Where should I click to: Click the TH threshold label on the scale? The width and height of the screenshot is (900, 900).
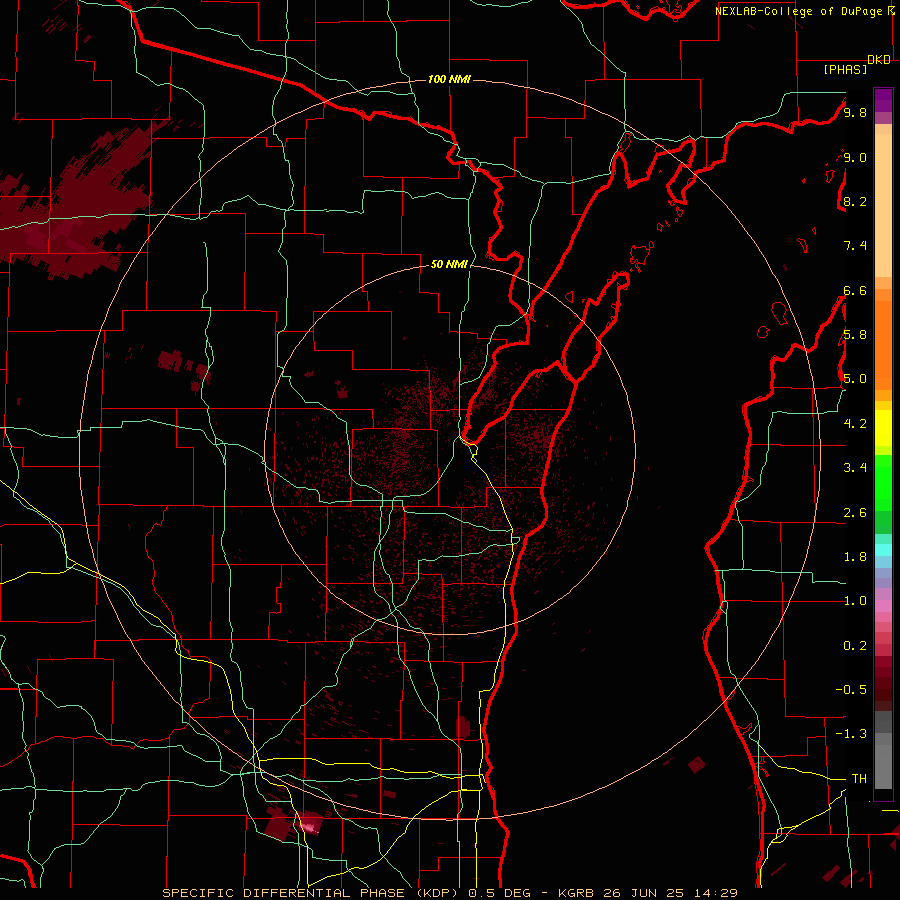click(859, 779)
